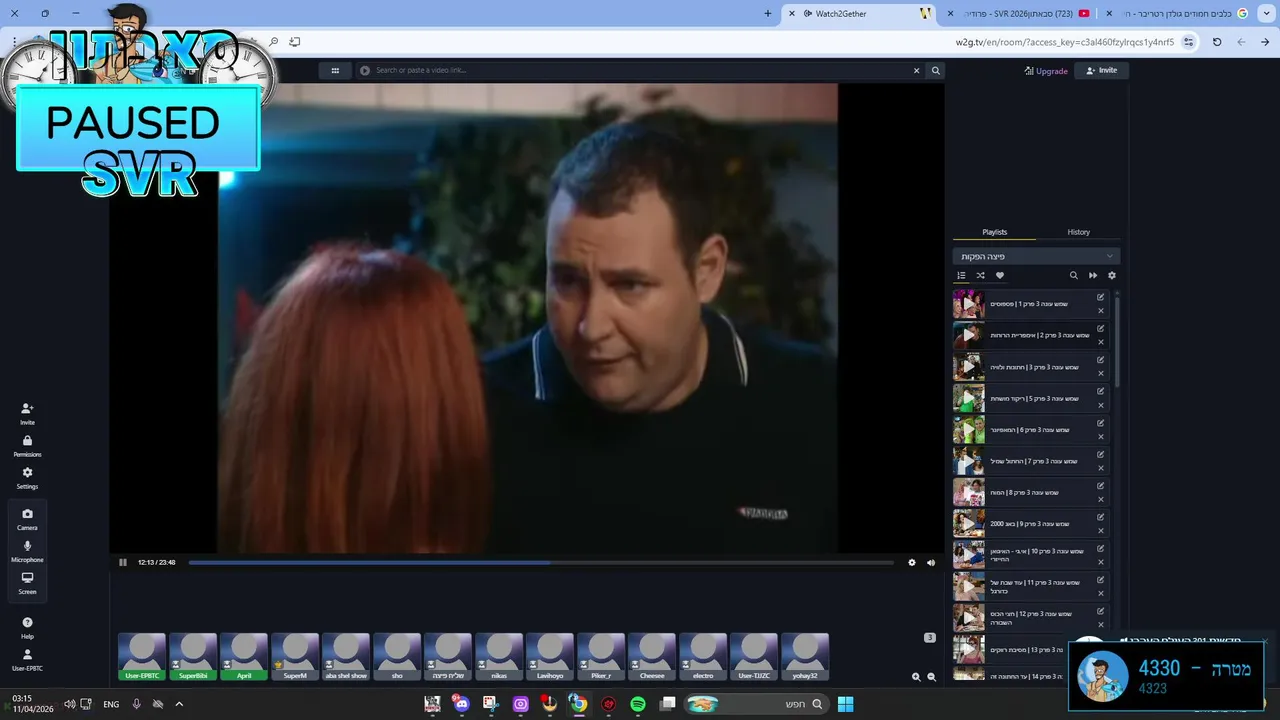Click the Upgrade link
Viewport: 1280px width, 720px height.
(x=1046, y=71)
